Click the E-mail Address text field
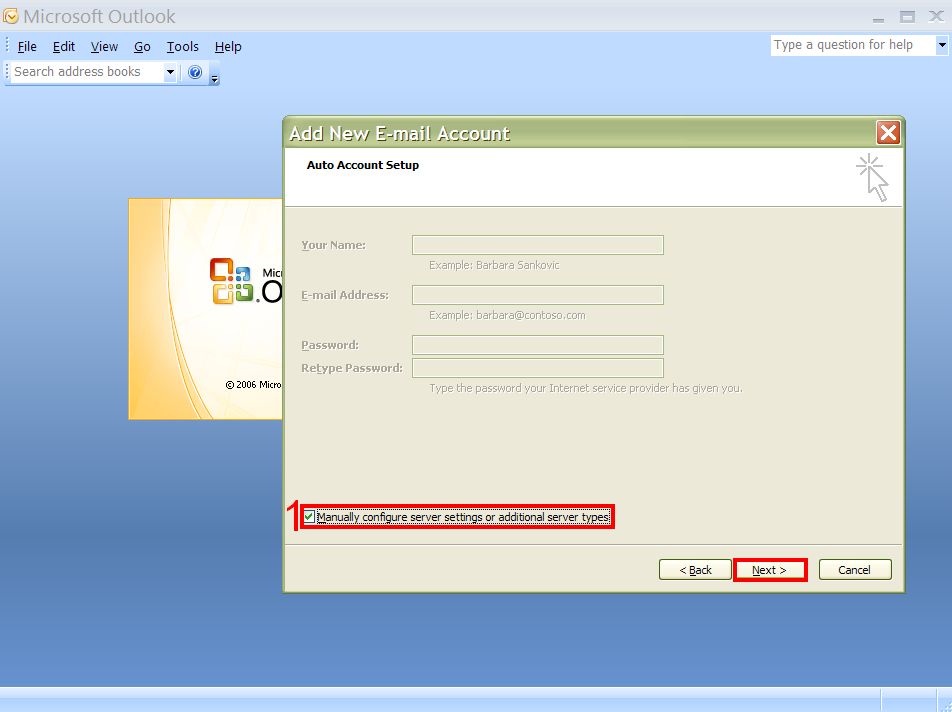This screenshot has width=952, height=712. pyautogui.click(x=537, y=295)
